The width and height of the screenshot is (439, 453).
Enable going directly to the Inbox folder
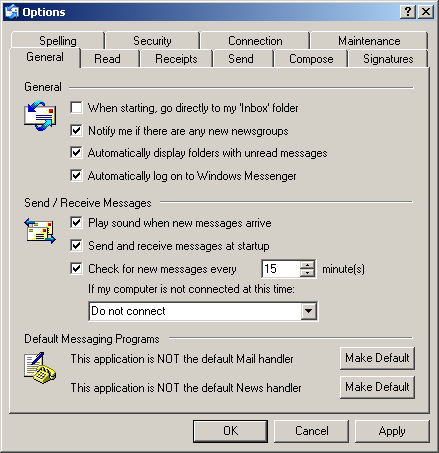(76, 108)
